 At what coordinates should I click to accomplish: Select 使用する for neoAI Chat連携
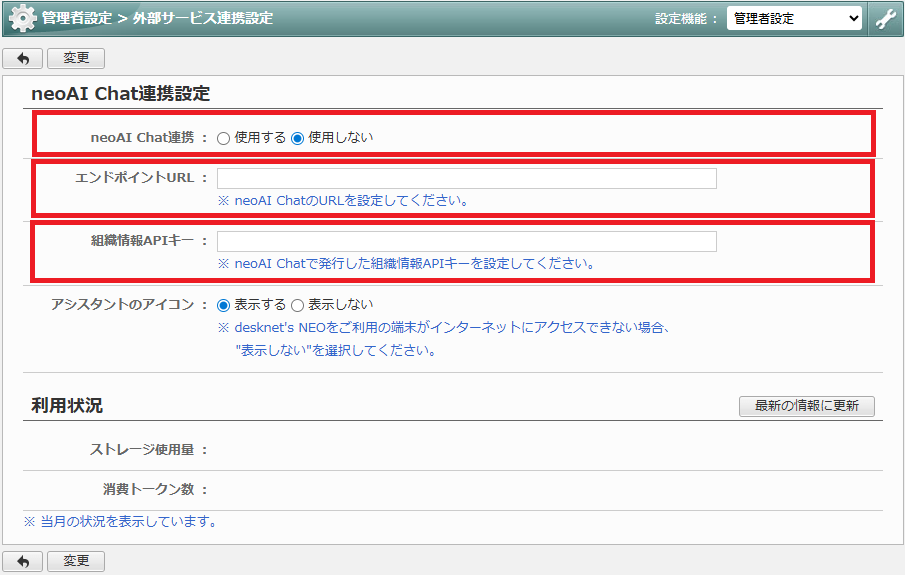[x=223, y=138]
